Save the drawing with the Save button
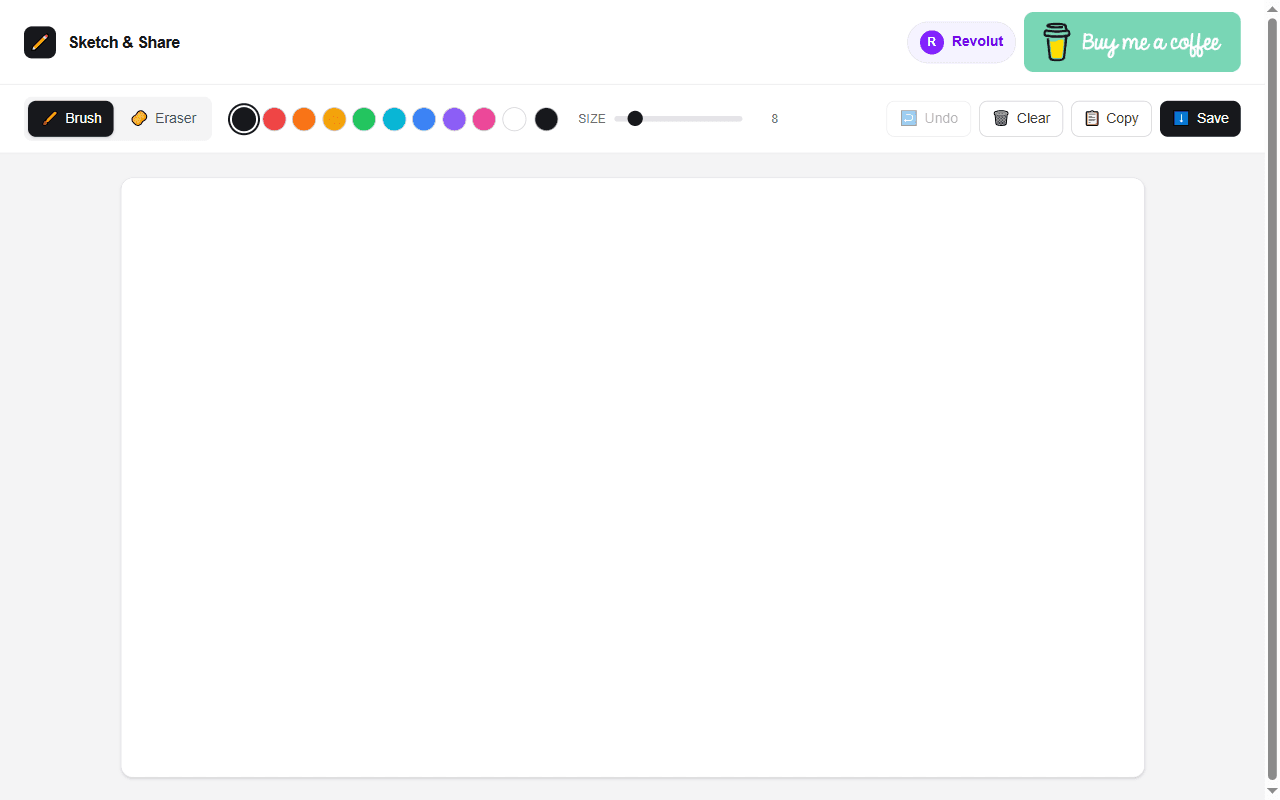1280x800 pixels. click(x=1200, y=118)
